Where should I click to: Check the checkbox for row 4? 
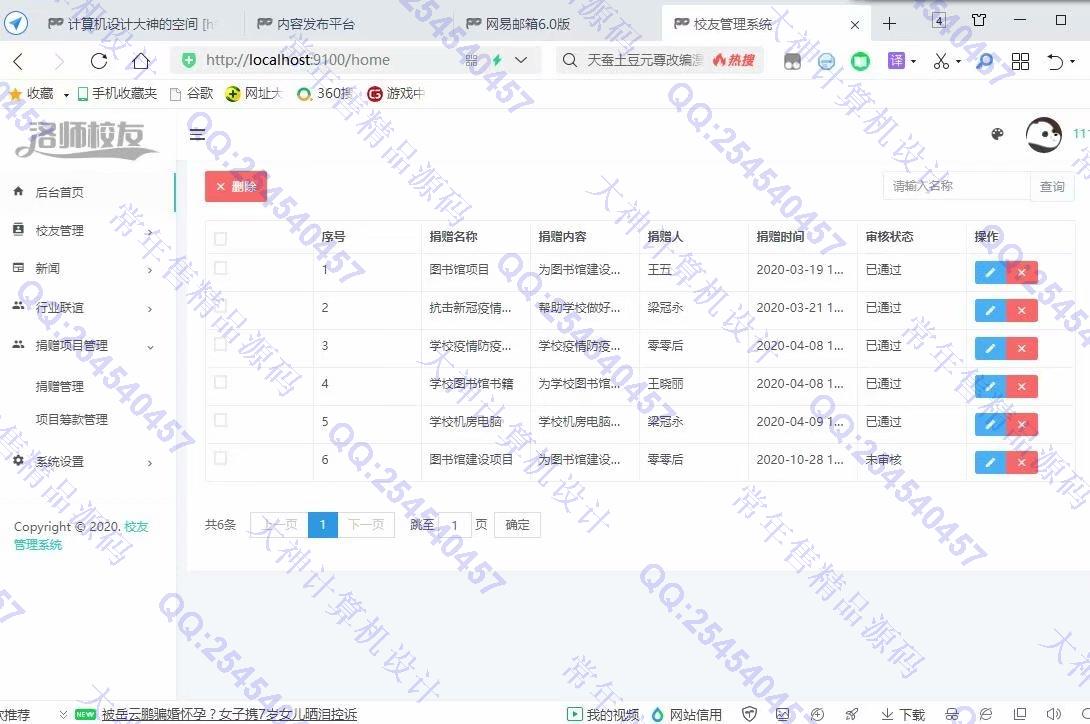[220, 382]
